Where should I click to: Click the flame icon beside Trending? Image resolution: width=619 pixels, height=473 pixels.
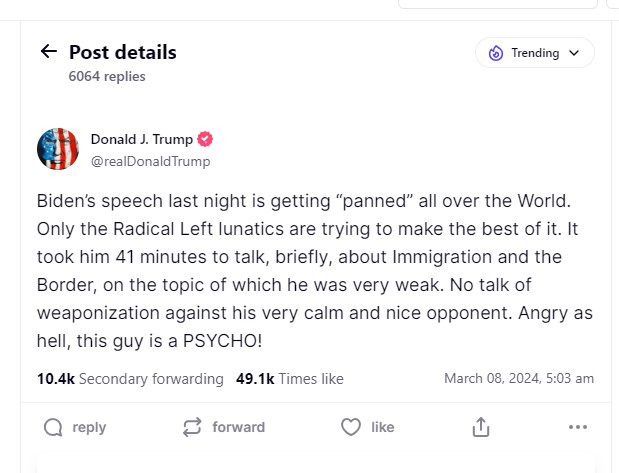coord(496,53)
